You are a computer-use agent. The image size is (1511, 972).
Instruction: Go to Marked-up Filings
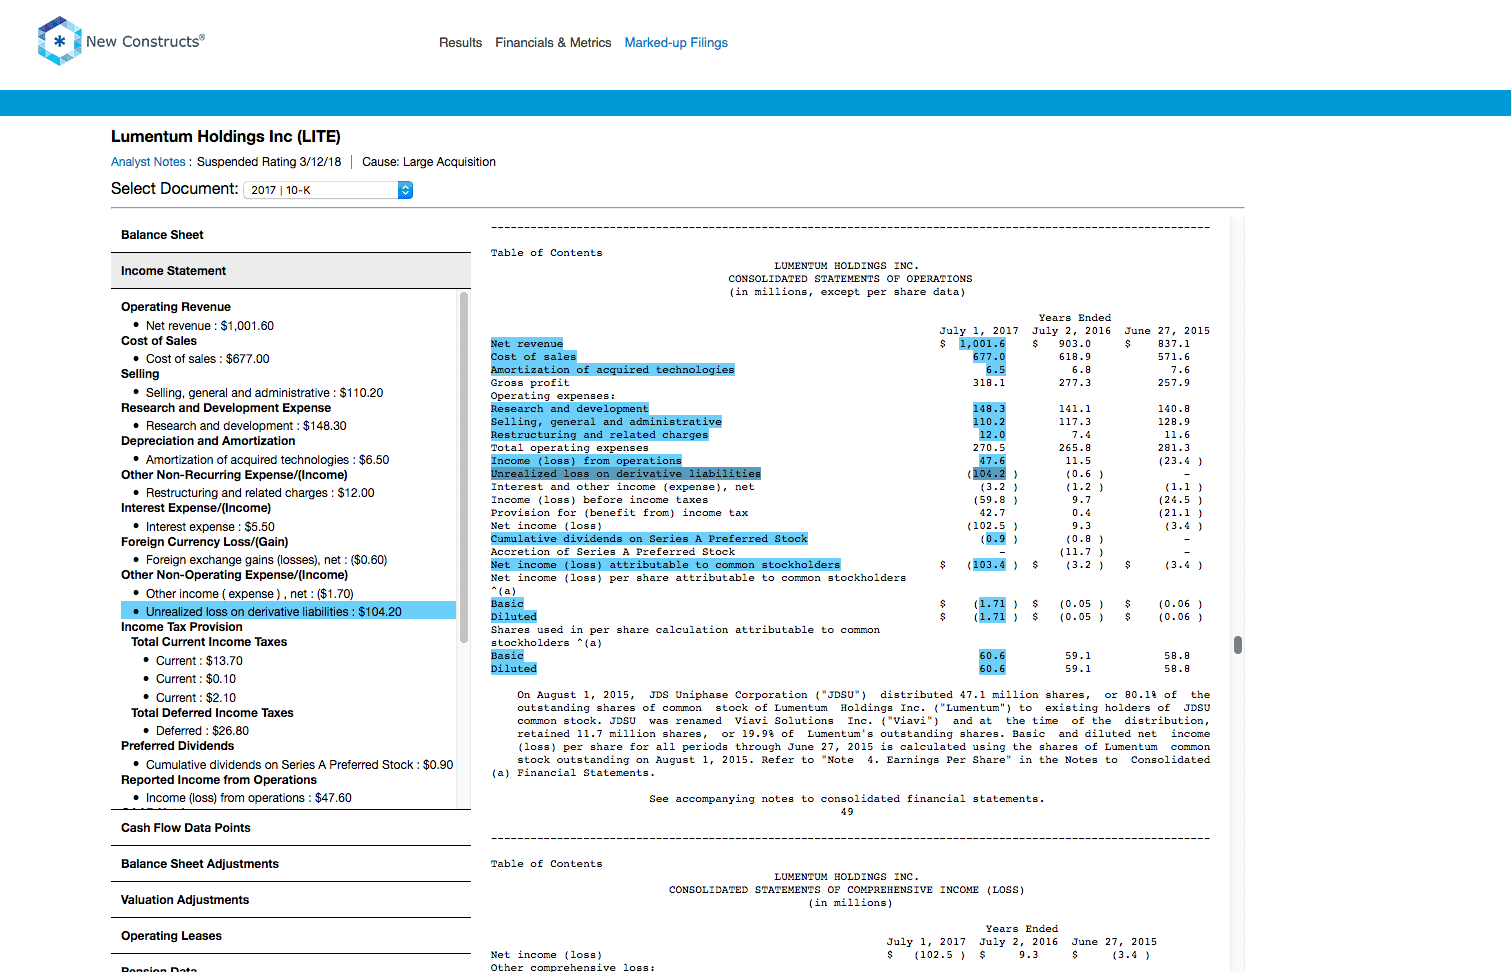point(676,43)
